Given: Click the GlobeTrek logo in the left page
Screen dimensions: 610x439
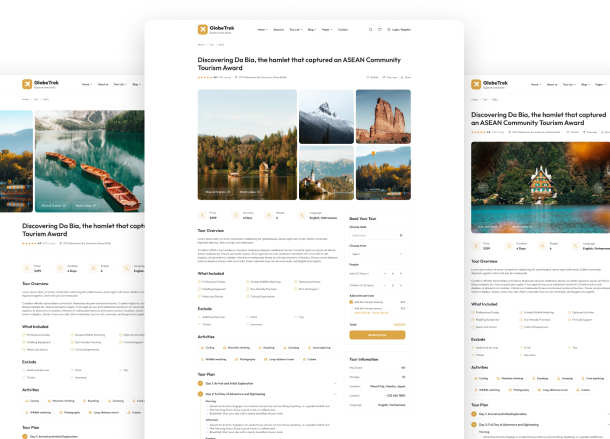Looking at the screenshot, I should click(x=40, y=84).
